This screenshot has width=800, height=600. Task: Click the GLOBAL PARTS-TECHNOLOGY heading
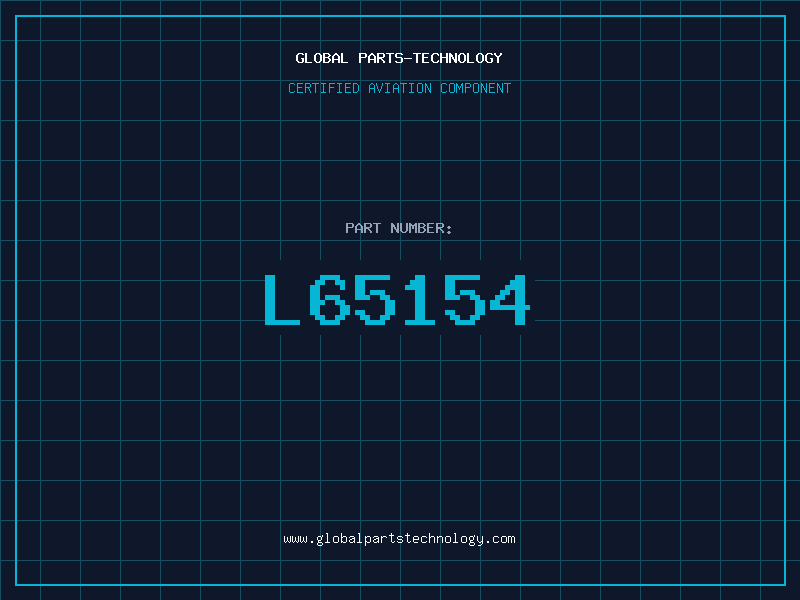coord(399,58)
